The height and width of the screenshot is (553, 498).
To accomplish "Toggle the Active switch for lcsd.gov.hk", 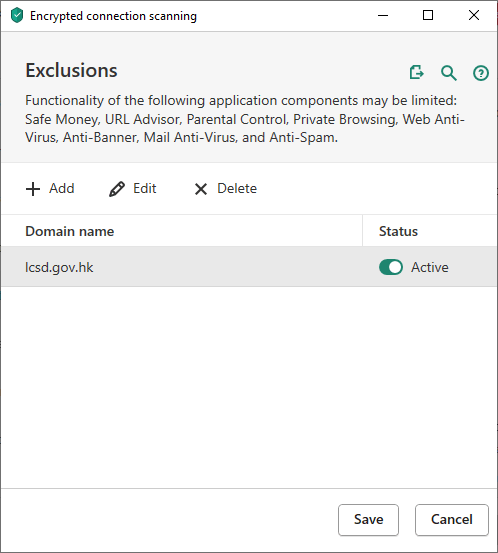I will [x=391, y=267].
